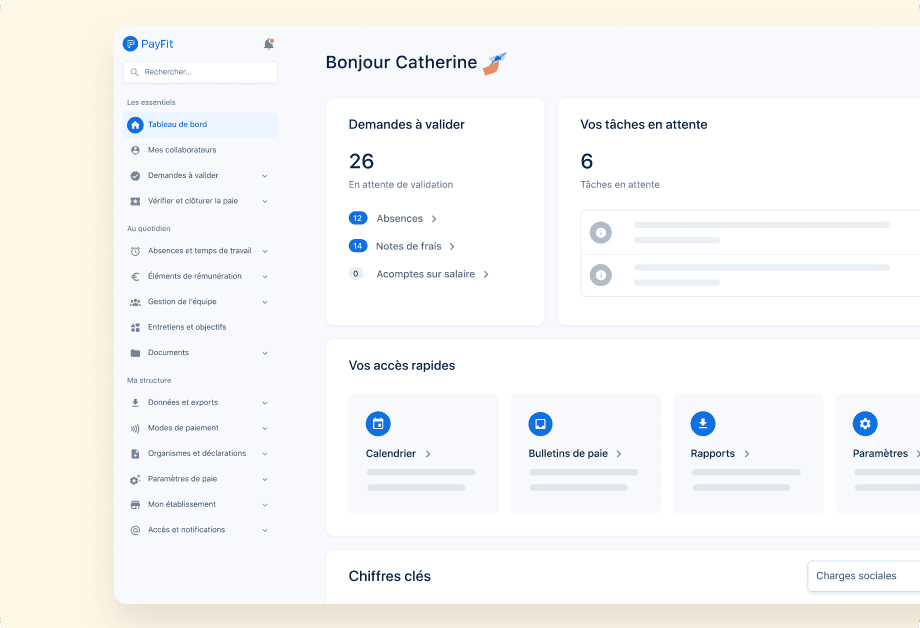Click the Mon établissement store icon
The width and height of the screenshot is (920, 628).
coord(135,505)
